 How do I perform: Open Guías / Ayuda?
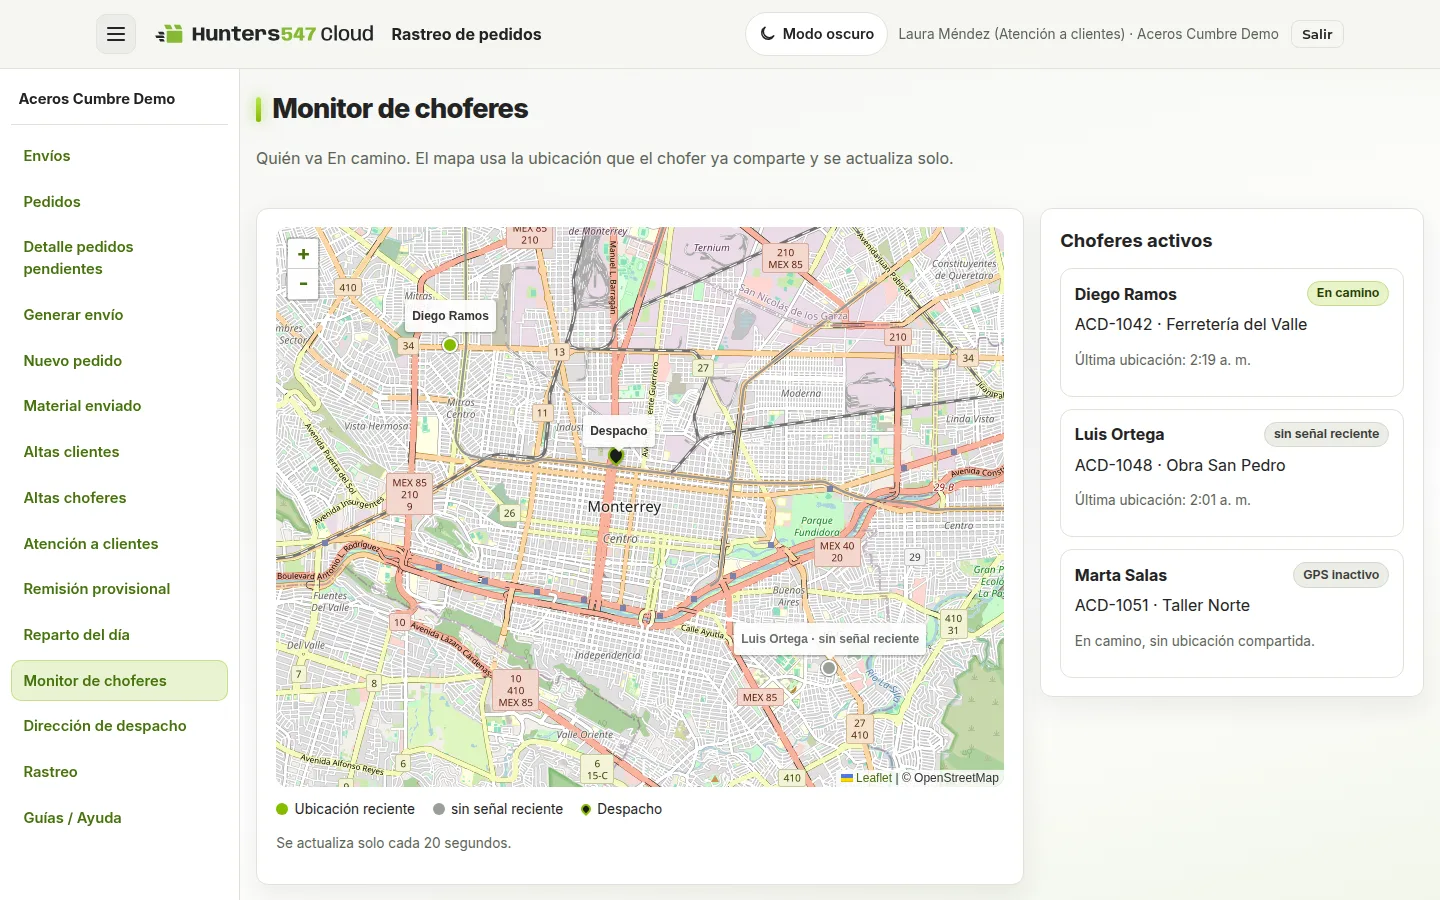pyautogui.click(x=119, y=818)
